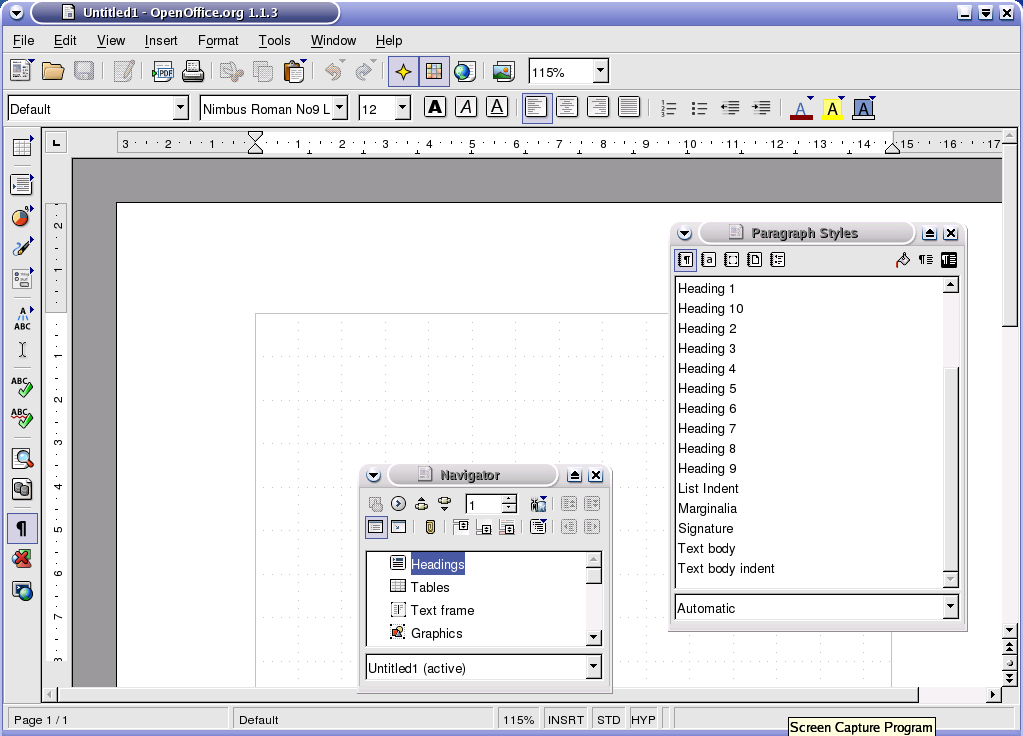Toggle Align Right paragraph alignment
1023x736 pixels.
[598, 107]
